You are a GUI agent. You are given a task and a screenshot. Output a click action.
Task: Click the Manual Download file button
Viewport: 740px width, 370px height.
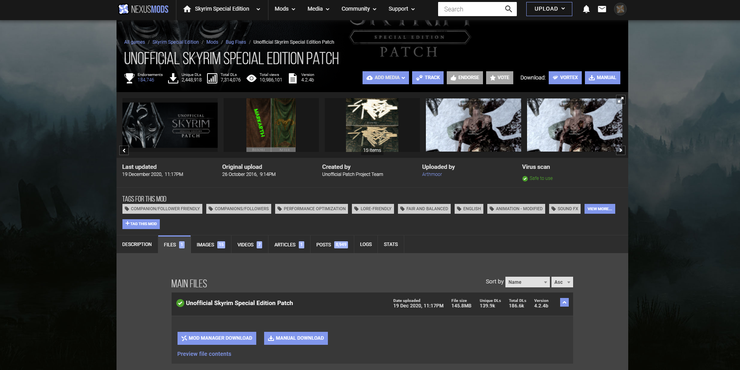pos(296,338)
